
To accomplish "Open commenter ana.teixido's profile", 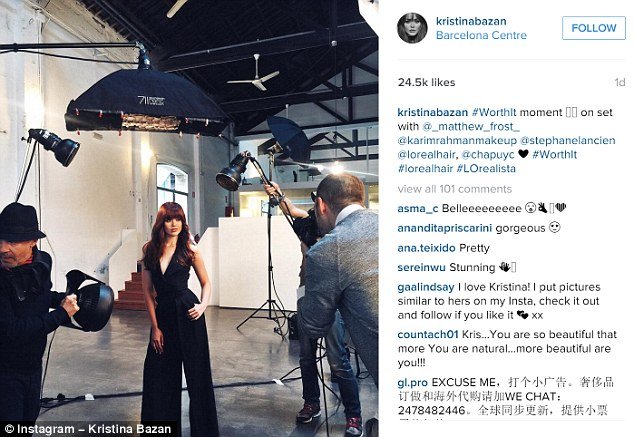I will 426,248.
